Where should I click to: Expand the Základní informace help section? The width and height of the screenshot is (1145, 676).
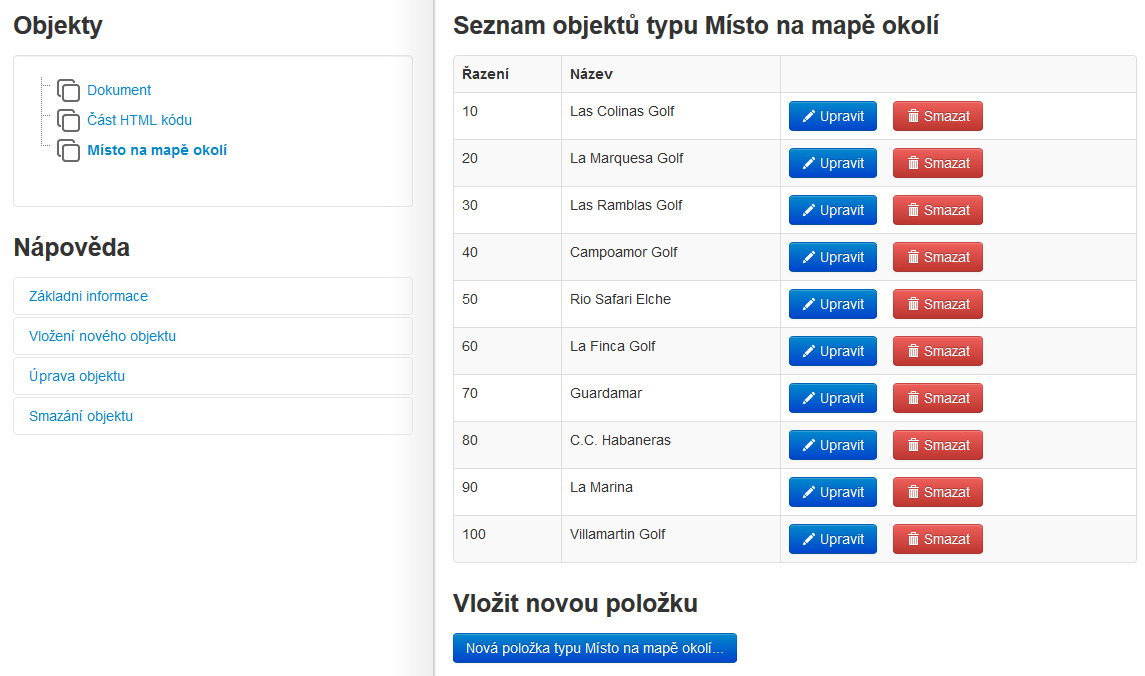coord(88,296)
